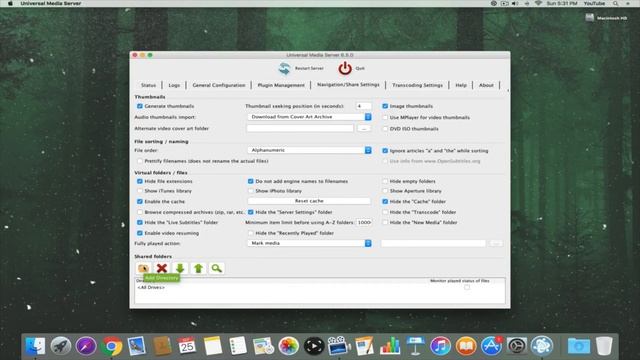Open Plugin Management tab
Image resolution: width=640 pixels, height=360 pixels.
281,85
